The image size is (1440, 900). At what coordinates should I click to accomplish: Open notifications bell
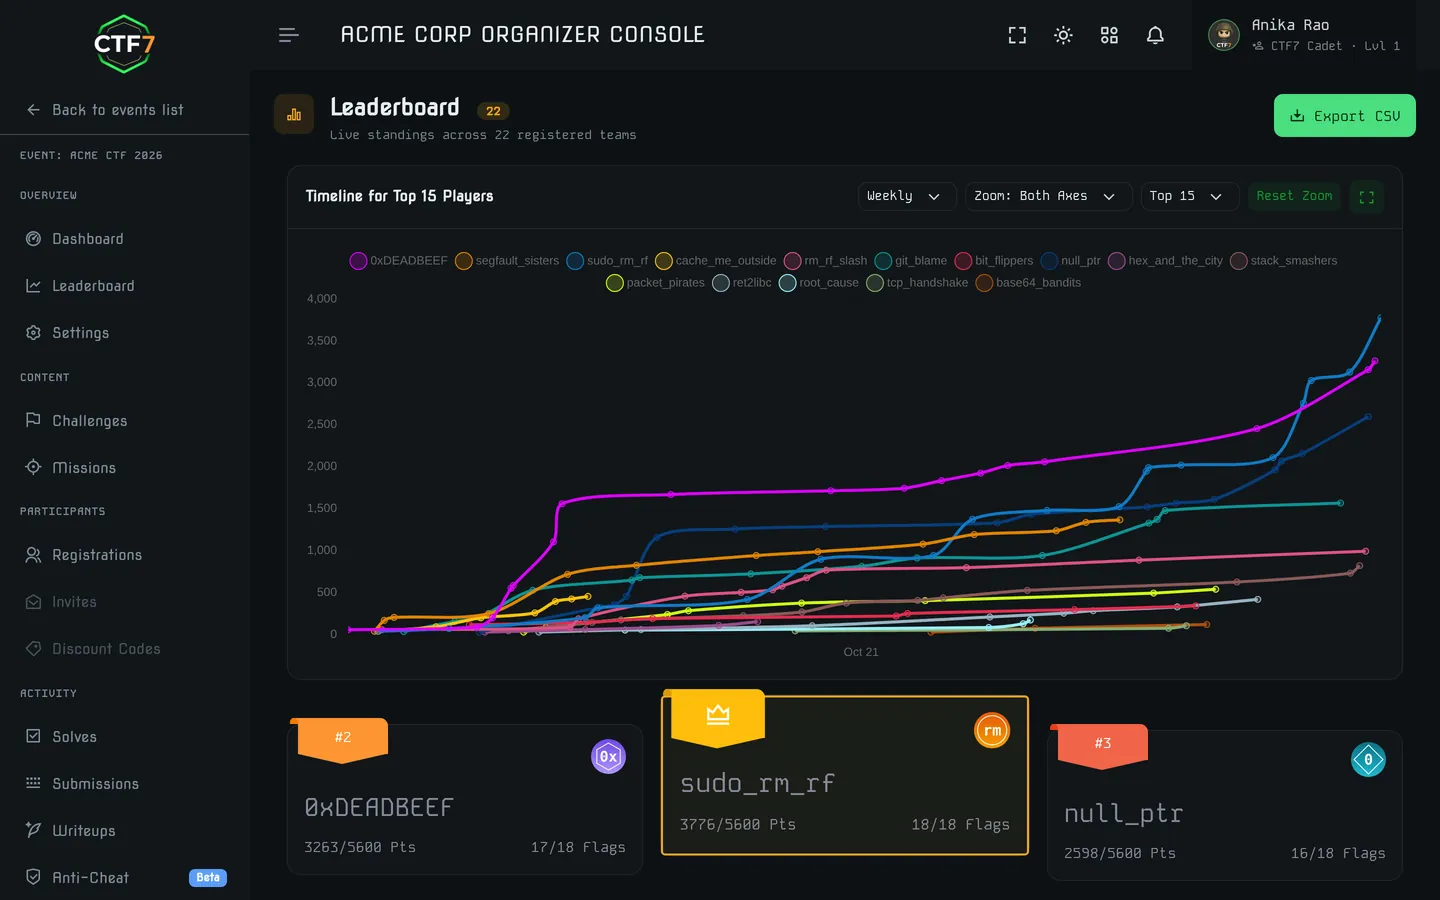[x=1155, y=35]
